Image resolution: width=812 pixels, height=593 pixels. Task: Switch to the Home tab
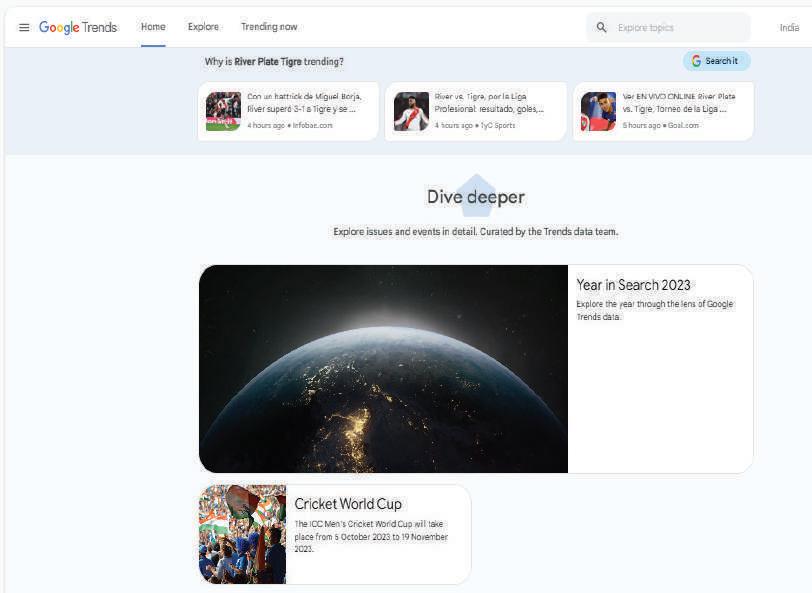click(153, 27)
